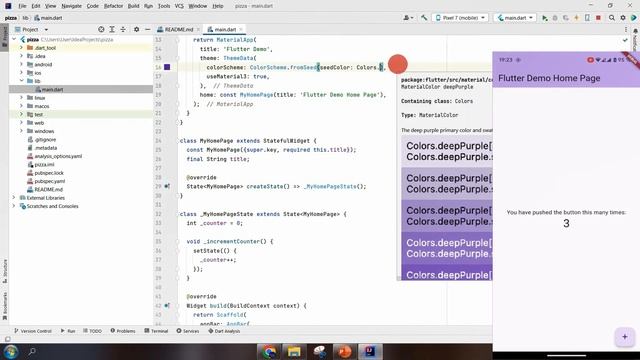Open the Services tool window
Viewport: 640px width, 360px height.
coord(188,331)
